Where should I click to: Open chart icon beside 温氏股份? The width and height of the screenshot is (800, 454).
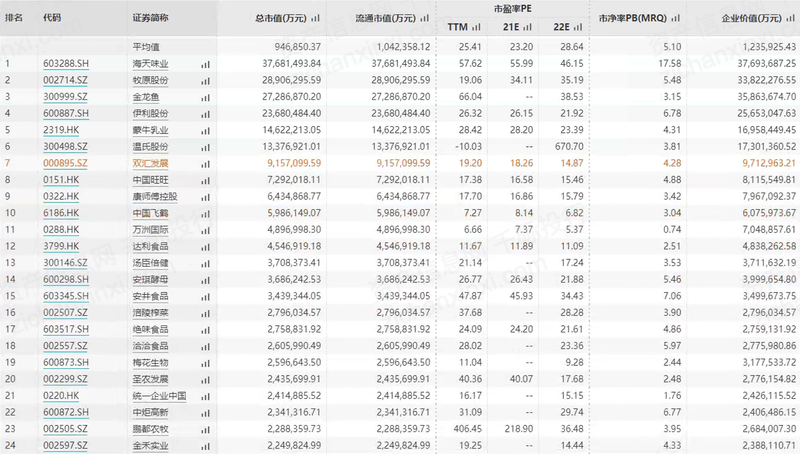205,147
